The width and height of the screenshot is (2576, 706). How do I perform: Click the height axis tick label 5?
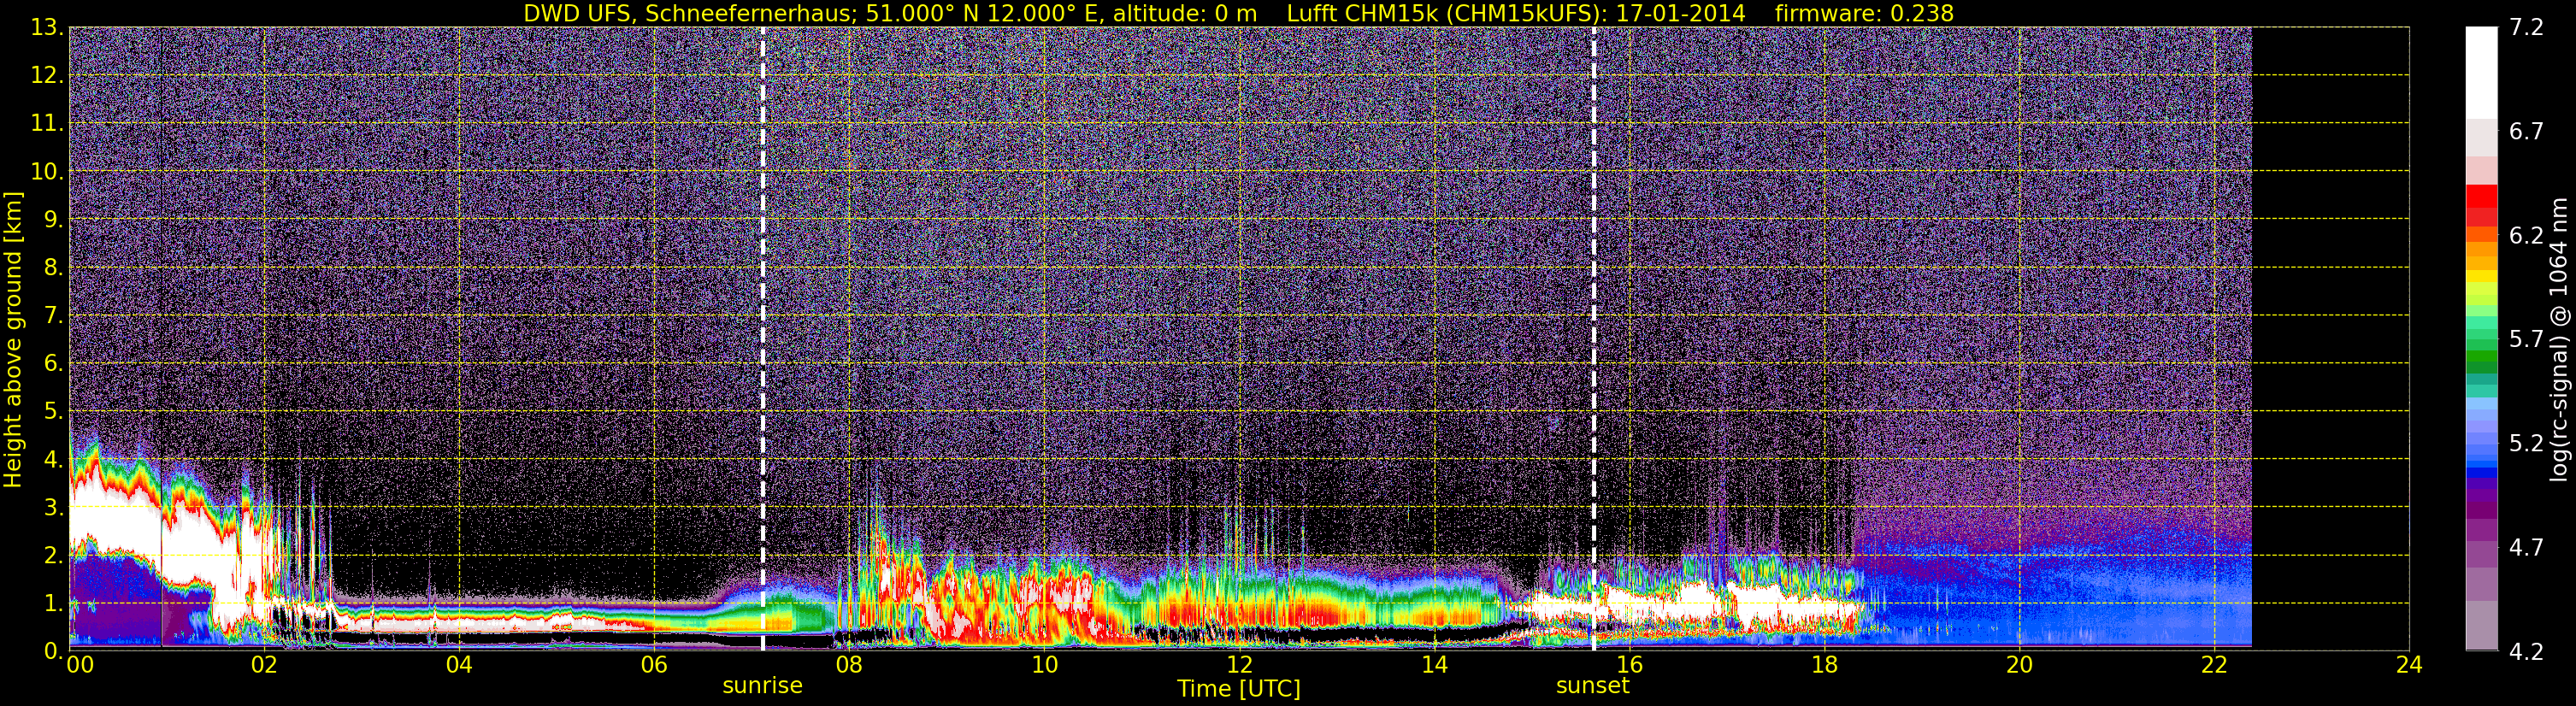click(x=52, y=412)
